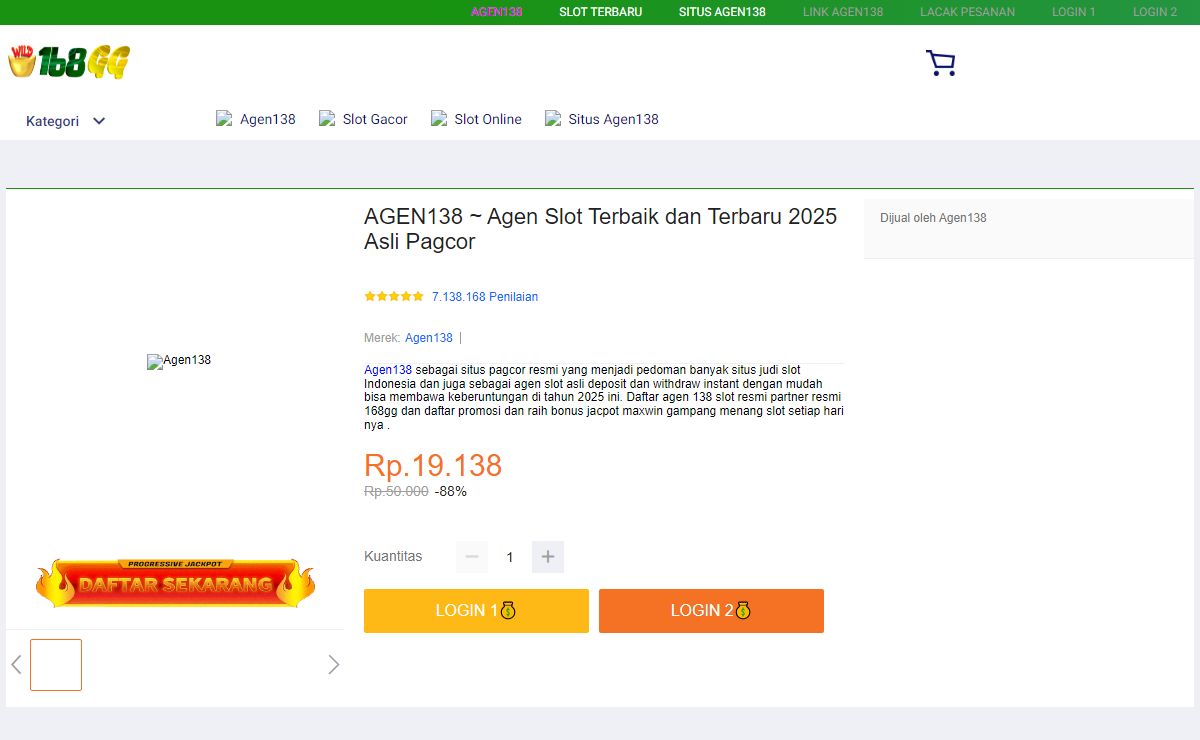Click LOGIN 1 in the top bar
Screen dimensions: 1200x740
(1074, 12)
